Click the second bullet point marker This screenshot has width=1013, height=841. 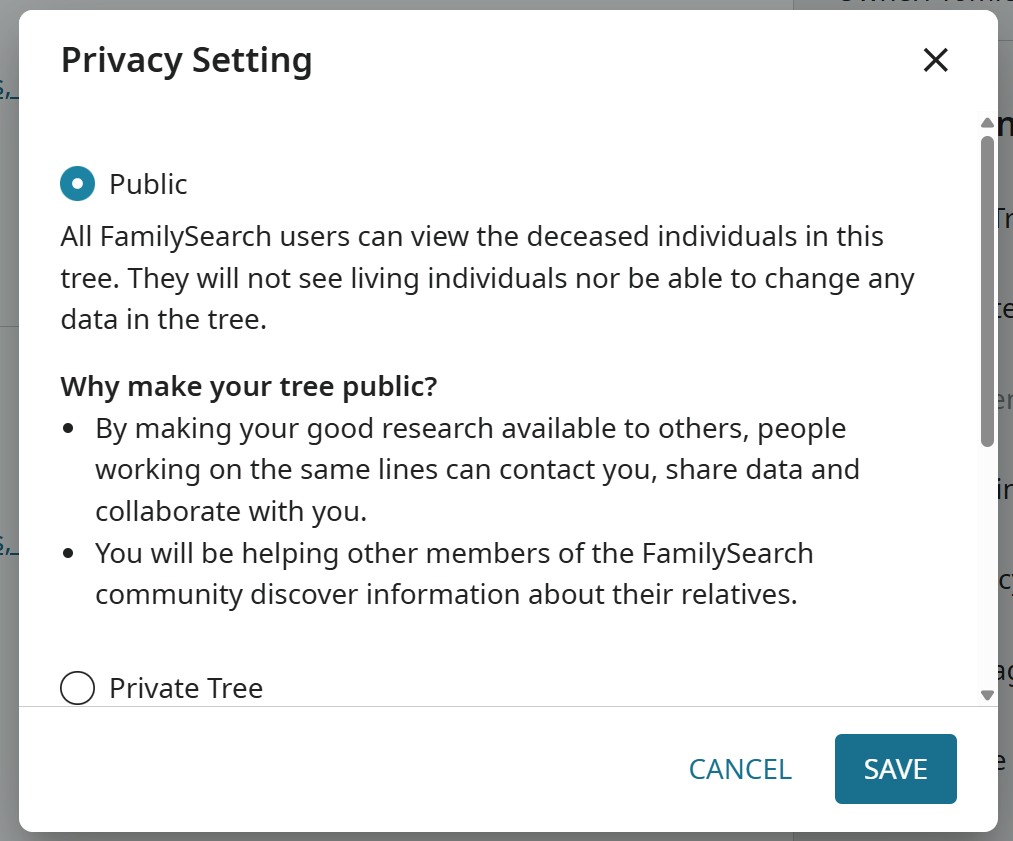pyautogui.click(x=68, y=554)
